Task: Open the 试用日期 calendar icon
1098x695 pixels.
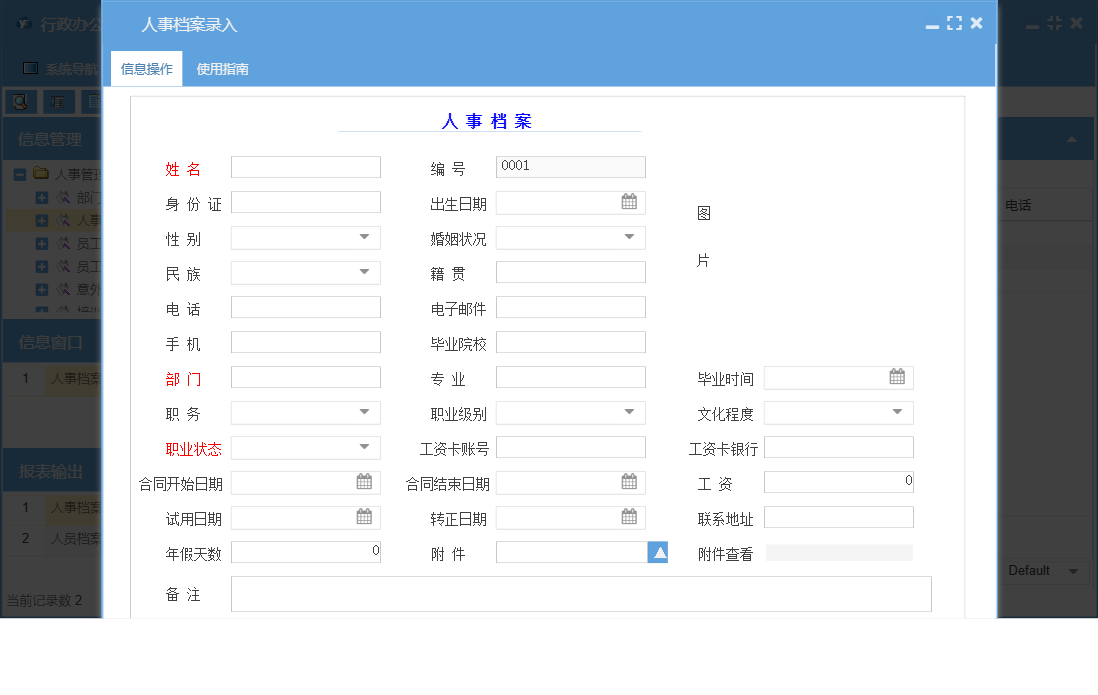Action: (364, 517)
